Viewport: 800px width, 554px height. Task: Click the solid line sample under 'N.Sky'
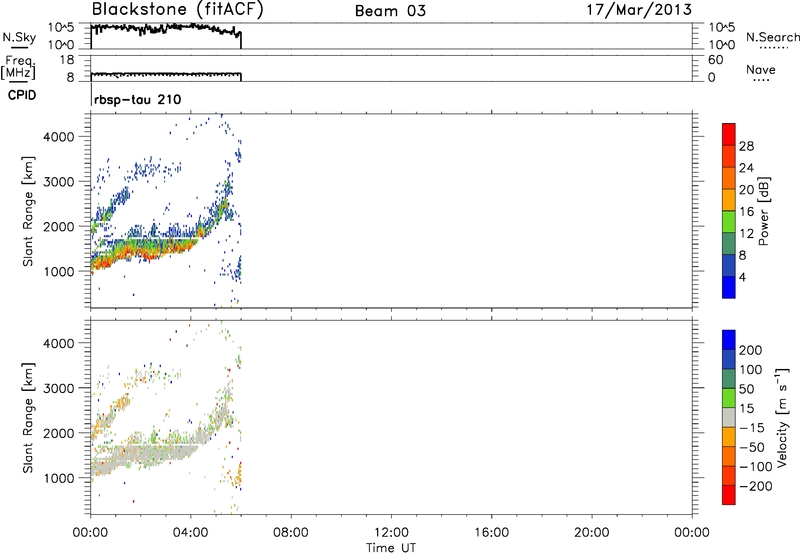tap(19, 47)
